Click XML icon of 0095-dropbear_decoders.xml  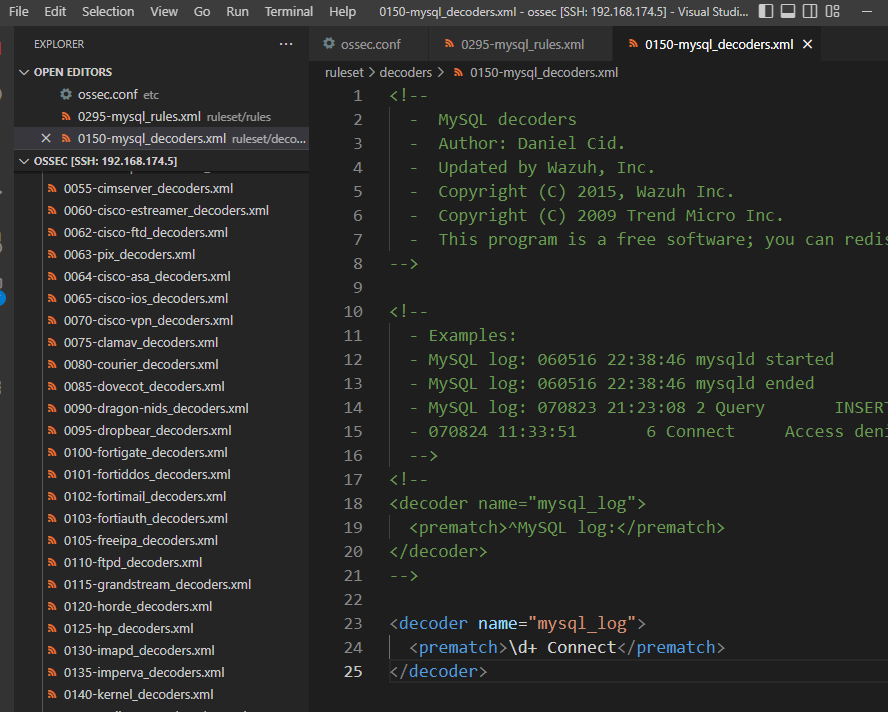click(52, 430)
